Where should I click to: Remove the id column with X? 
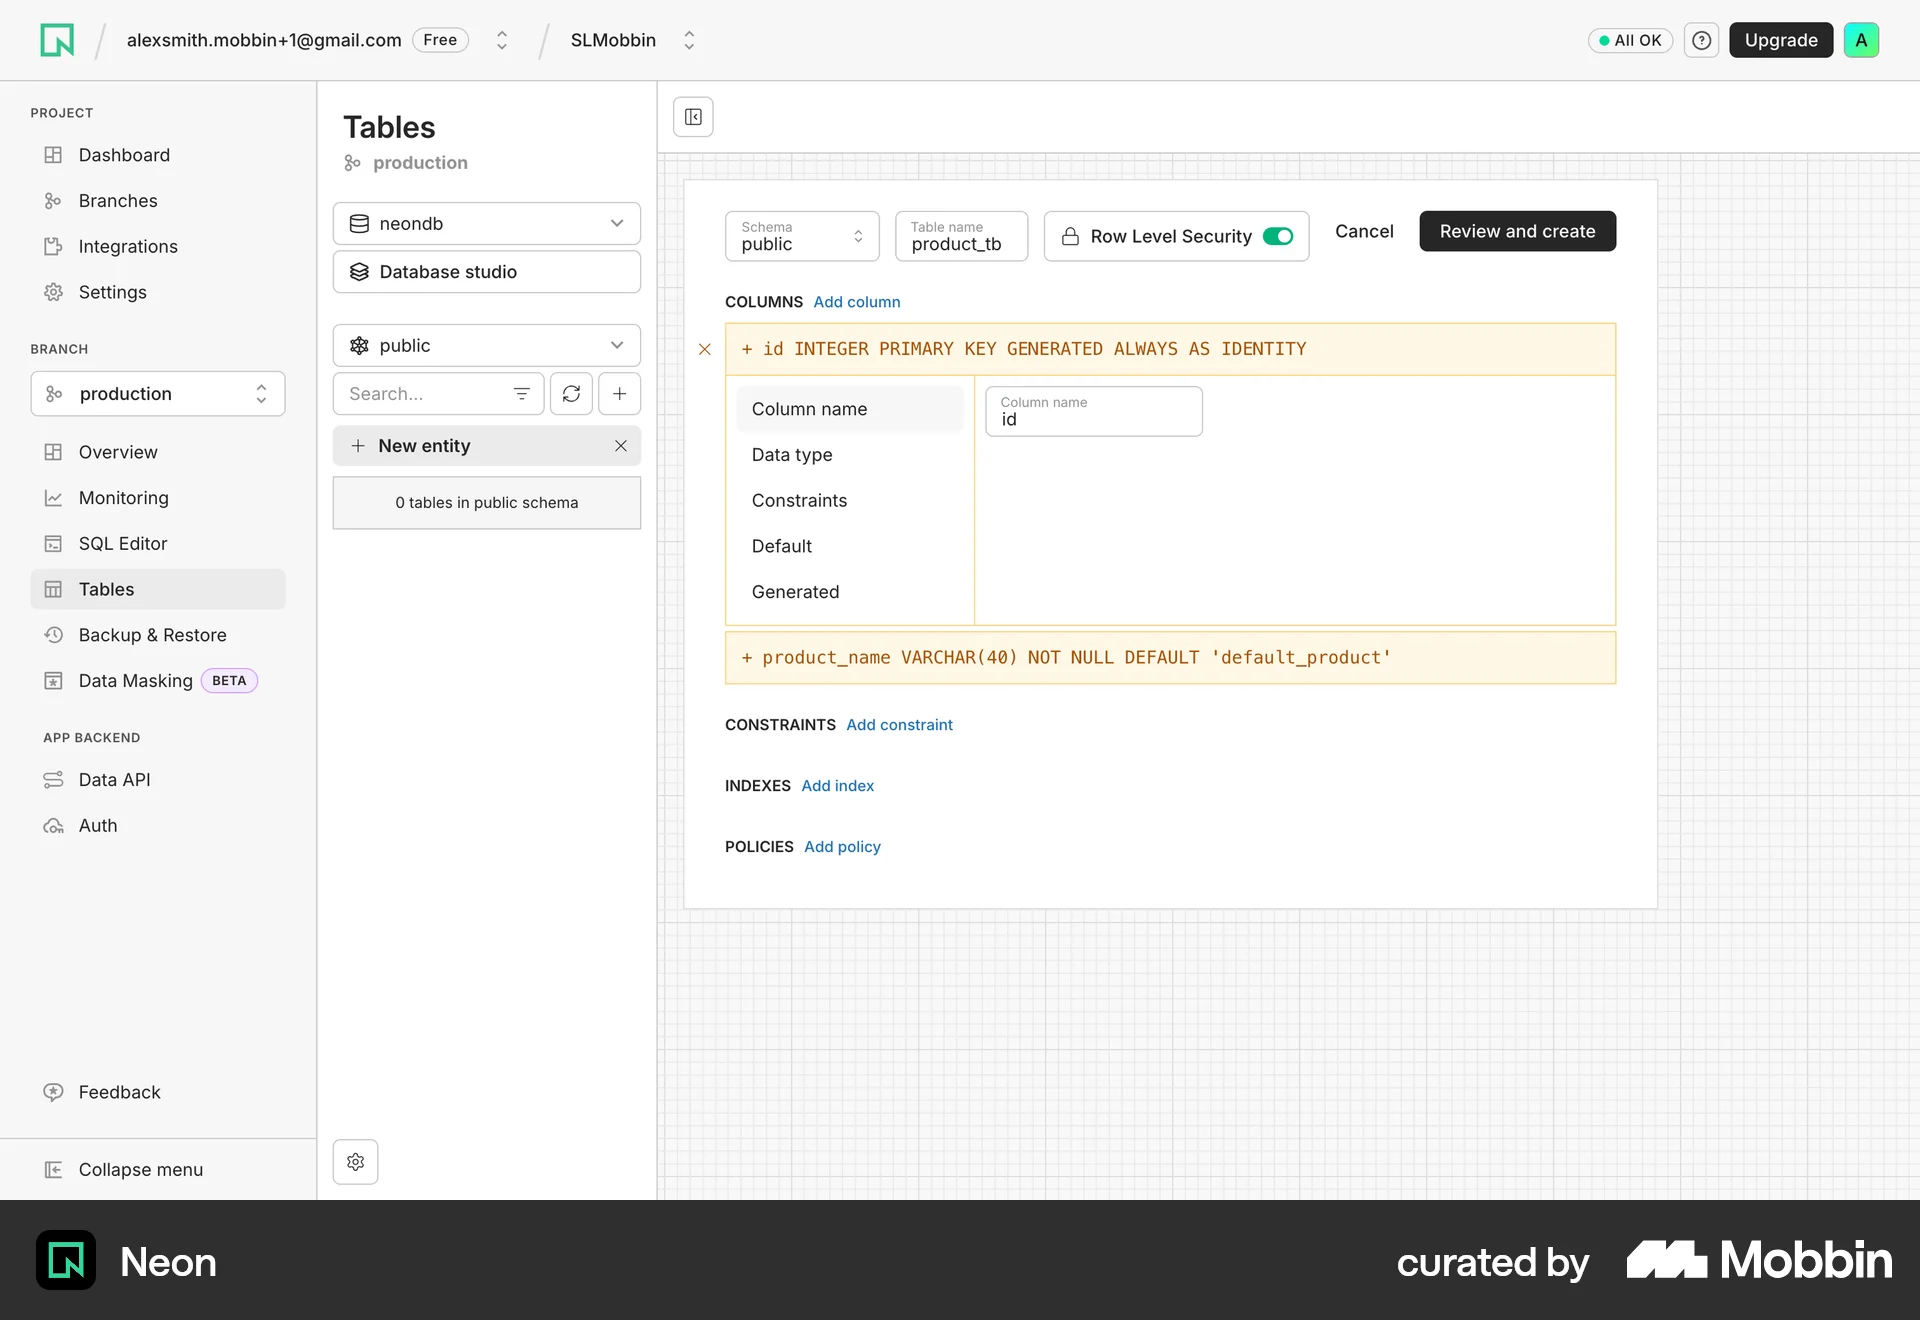pyautogui.click(x=705, y=349)
